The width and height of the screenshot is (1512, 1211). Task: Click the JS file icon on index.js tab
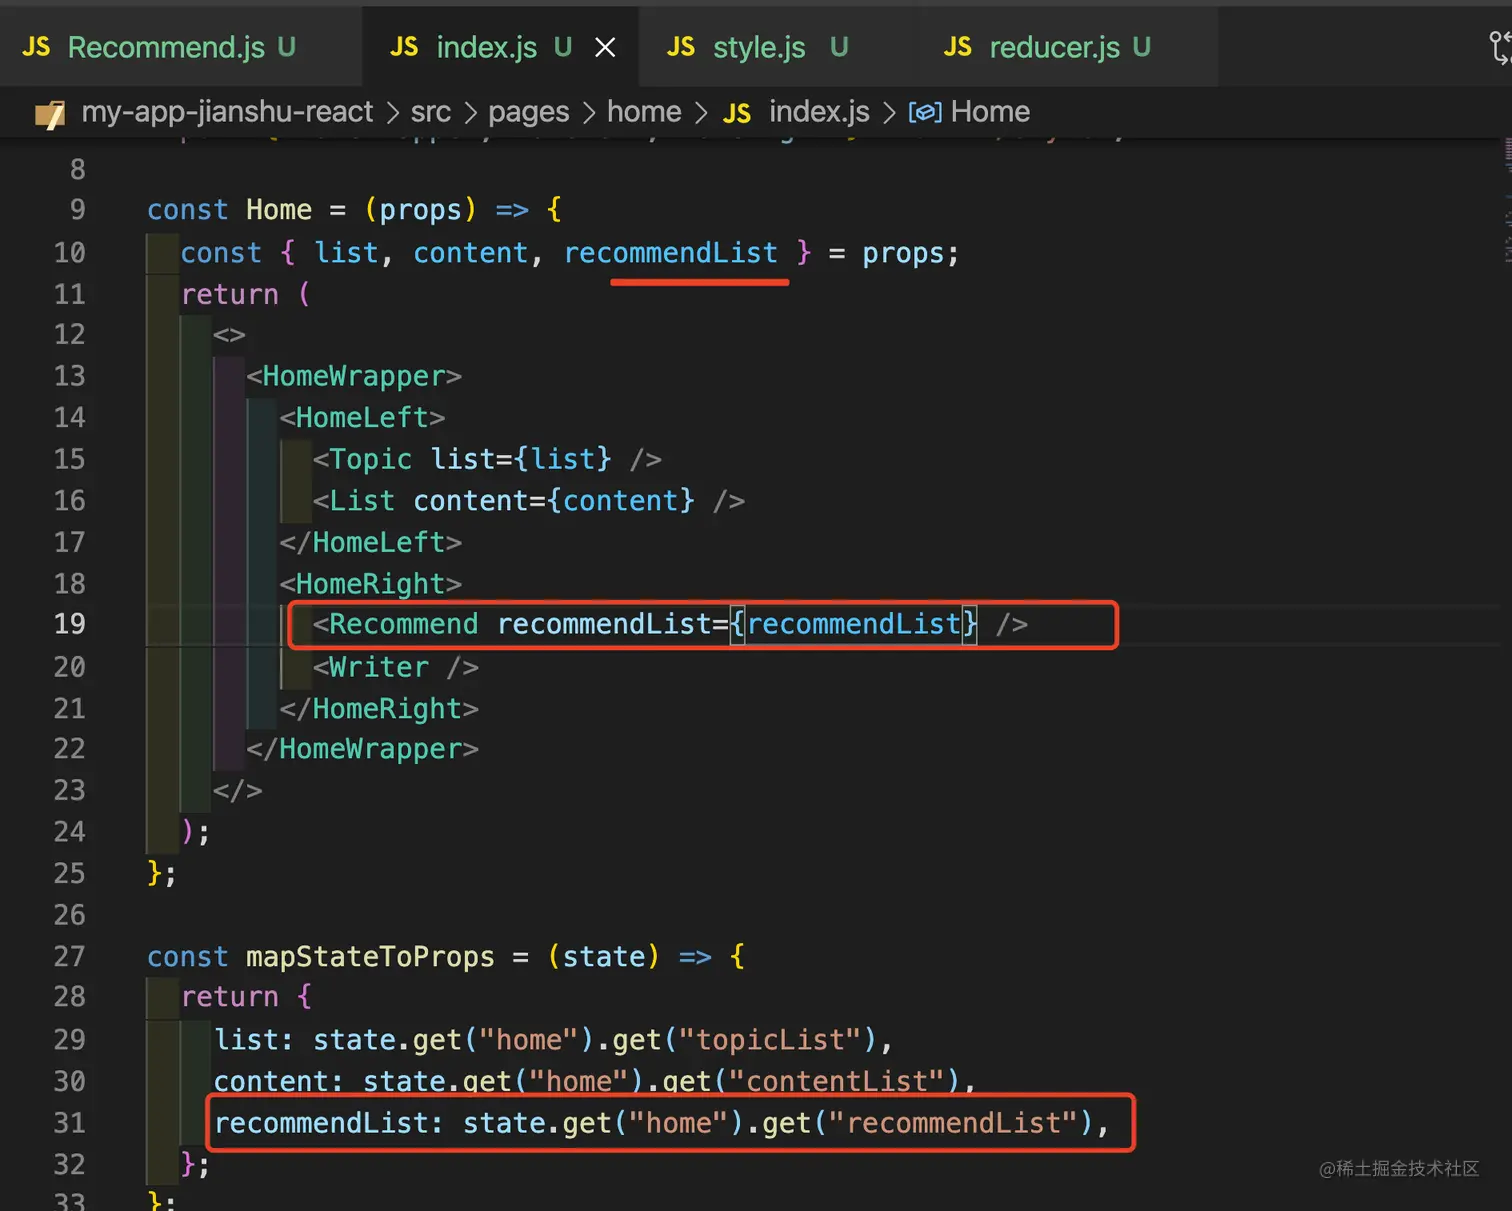(x=404, y=47)
